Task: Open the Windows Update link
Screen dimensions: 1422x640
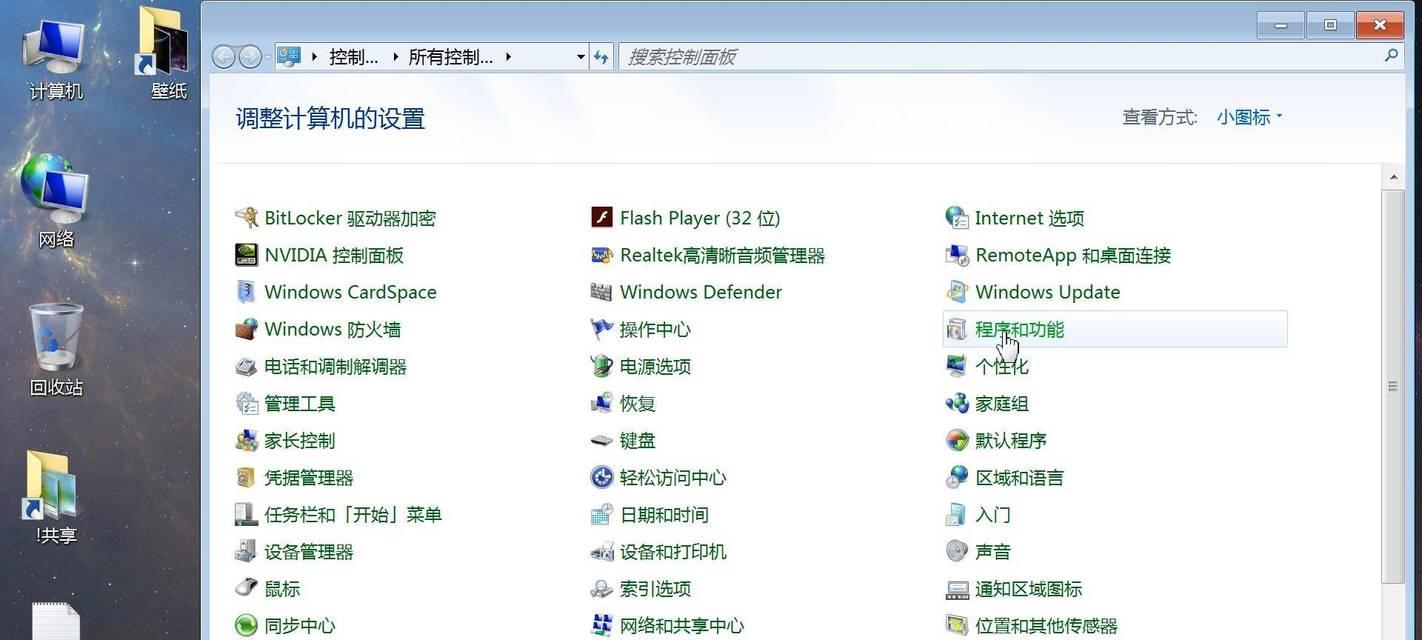Action: (x=1047, y=292)
